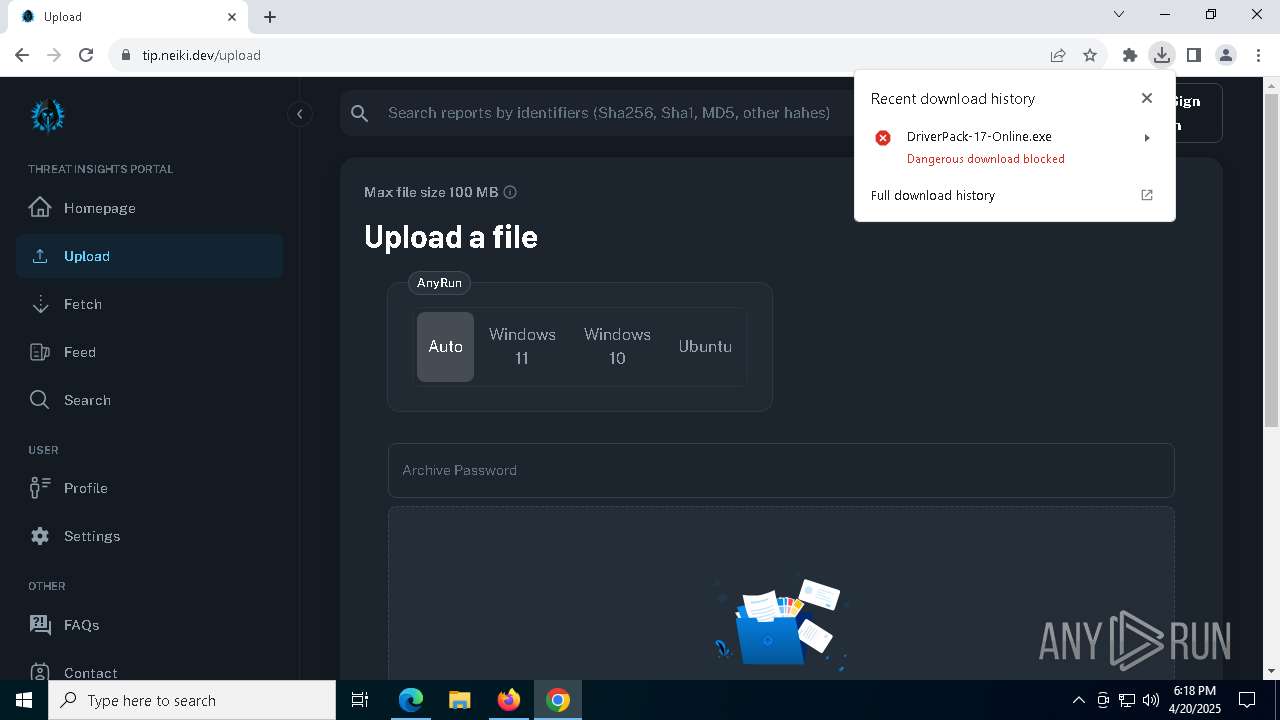
Task: Click the Threat Insights Portal logo
Action: pos(47,115)
